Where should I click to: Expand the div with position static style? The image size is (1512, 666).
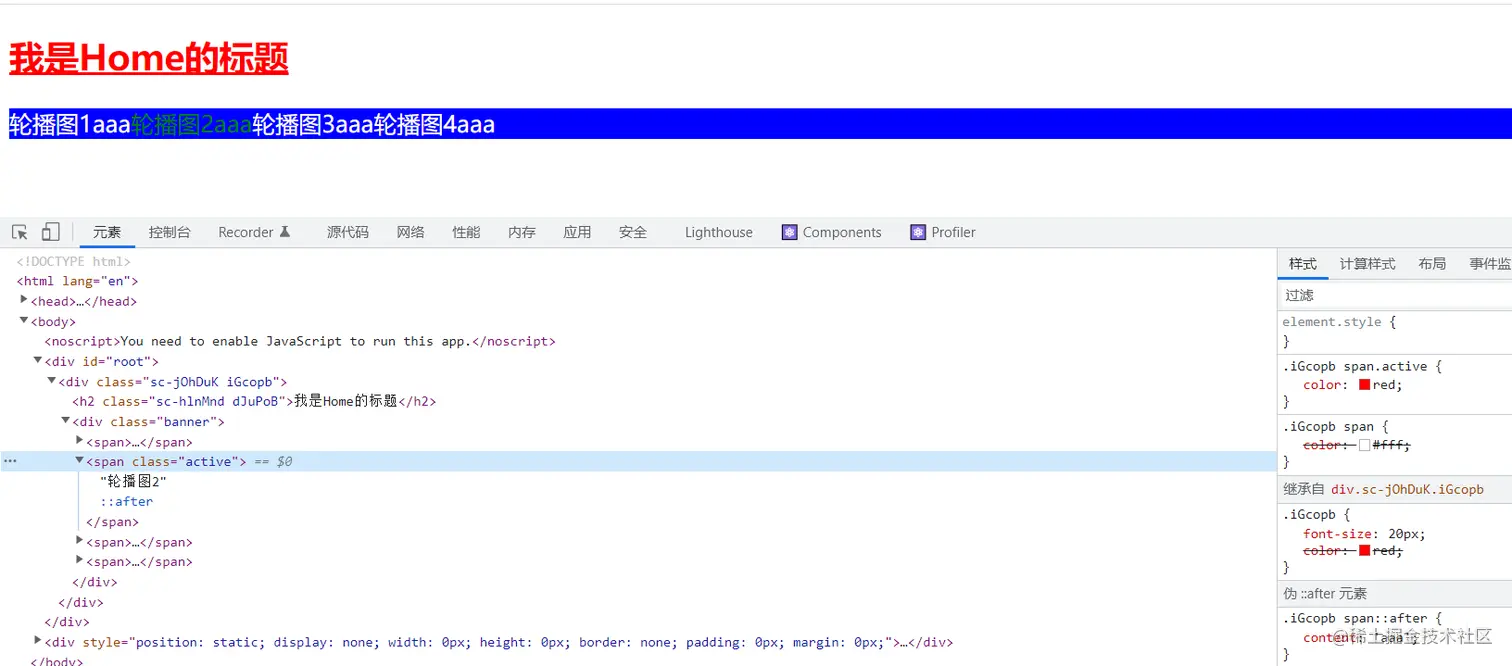38,641
